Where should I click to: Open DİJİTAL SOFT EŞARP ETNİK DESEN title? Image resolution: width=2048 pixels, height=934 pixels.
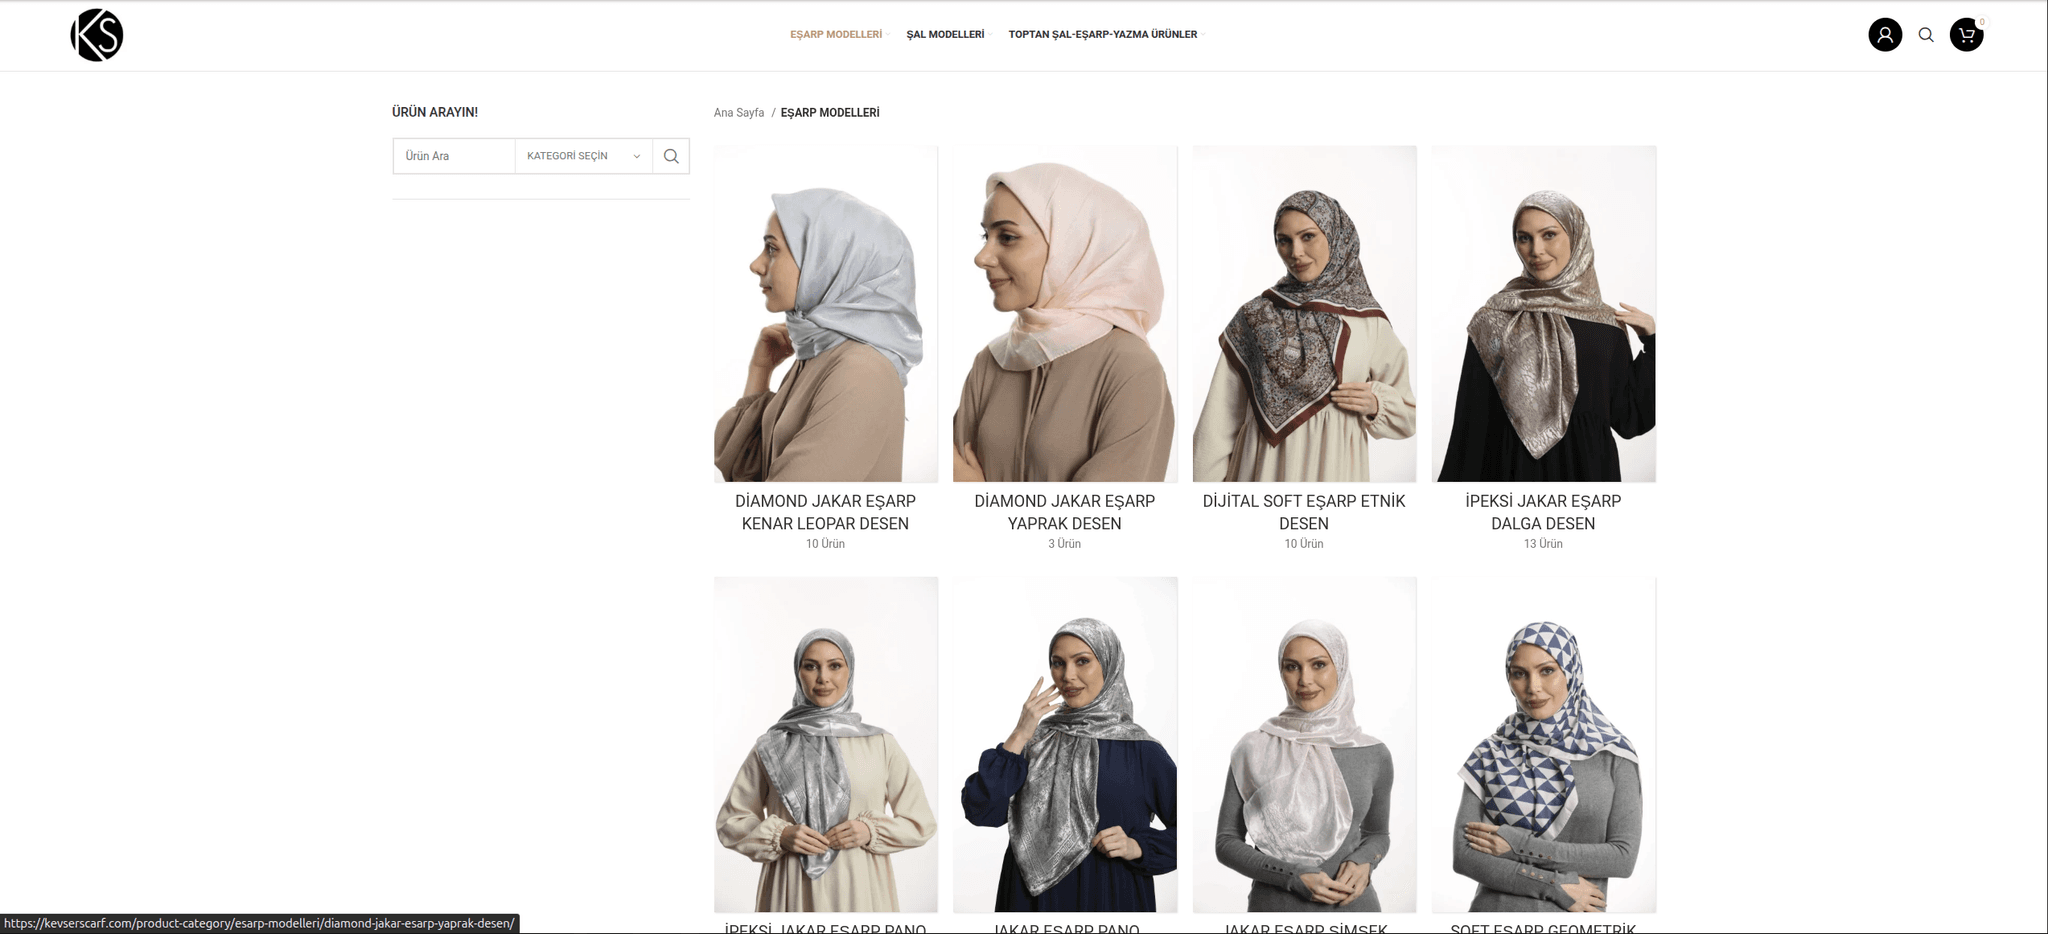pyautogui.click(x=1304, y=512)
